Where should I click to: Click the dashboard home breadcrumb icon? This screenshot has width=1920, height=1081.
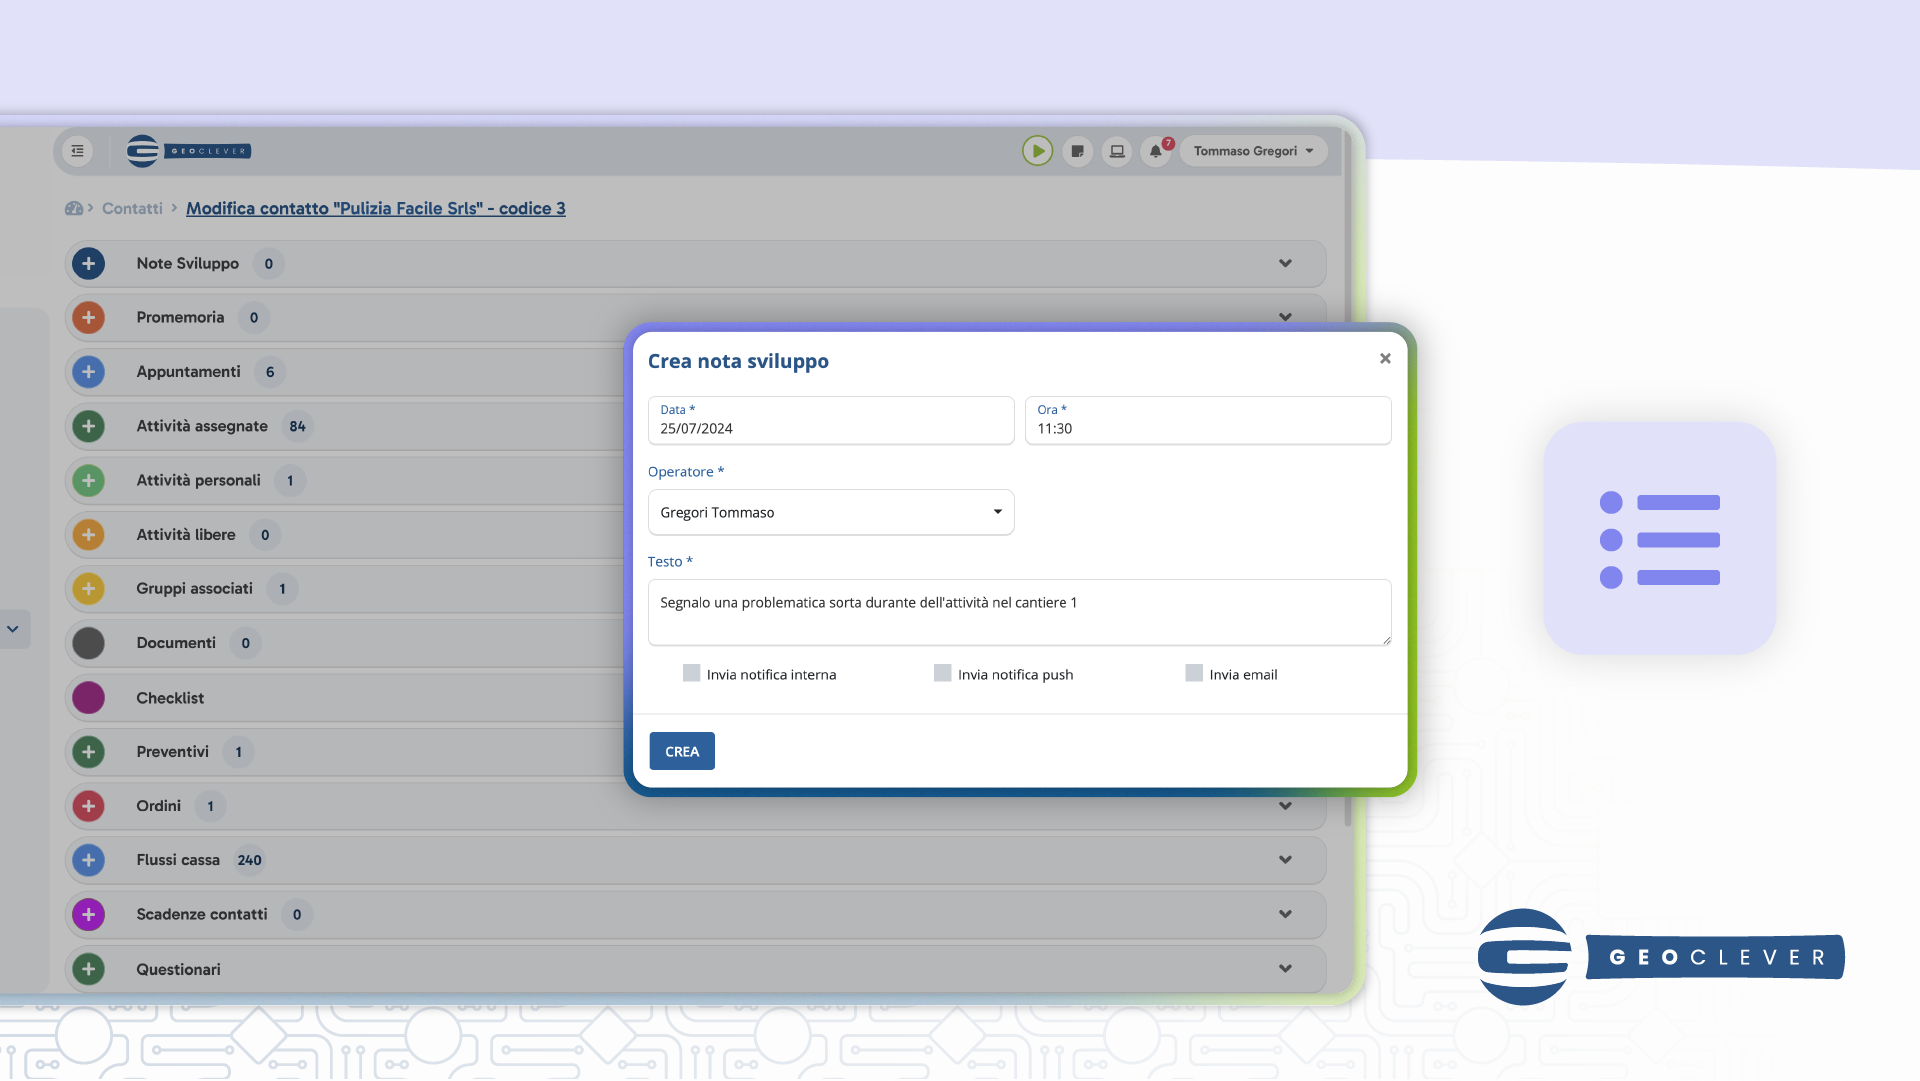74,208
